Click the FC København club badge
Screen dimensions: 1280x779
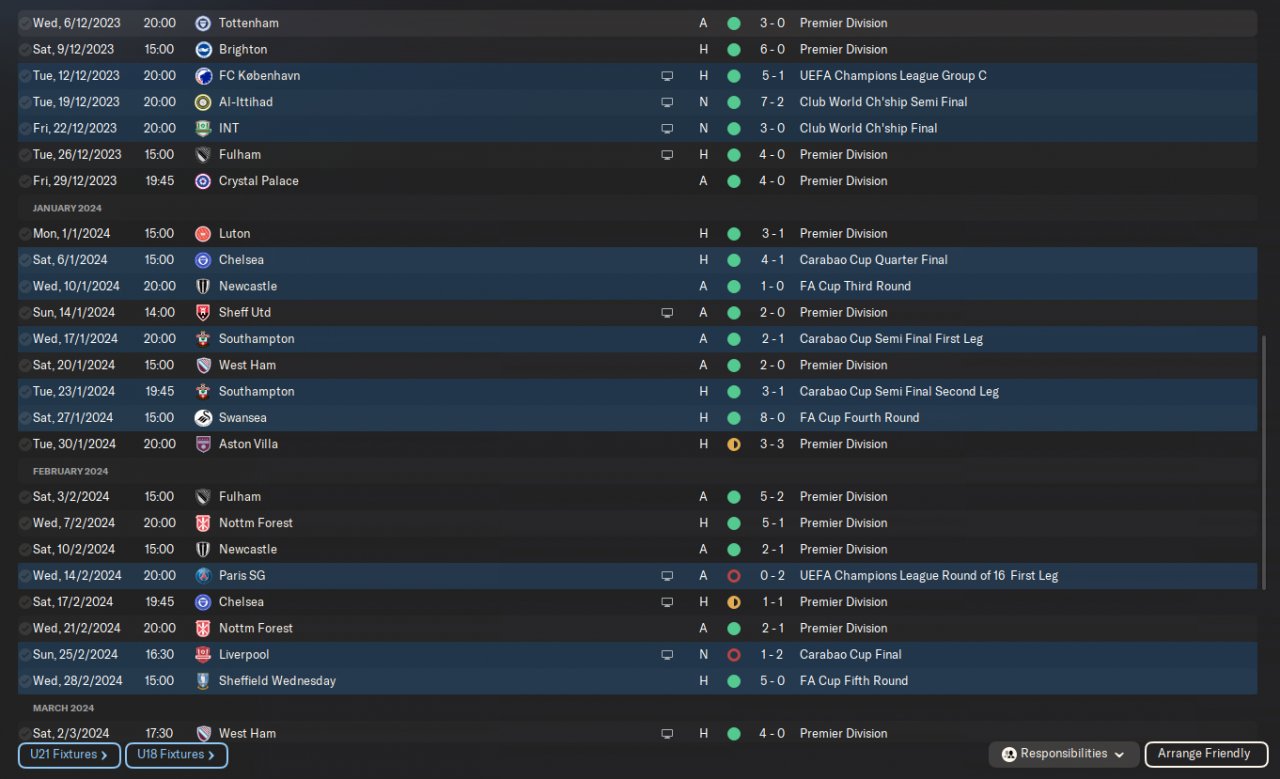[203, 76]
